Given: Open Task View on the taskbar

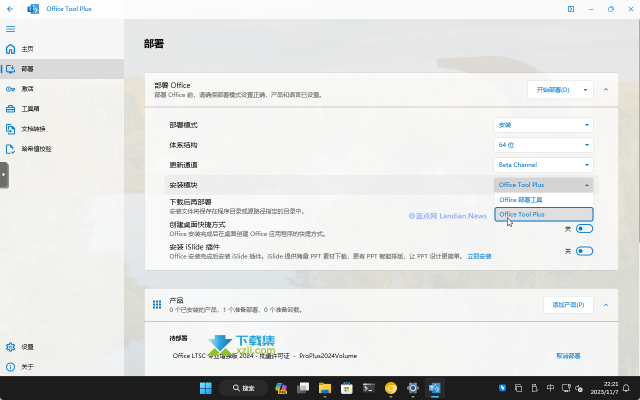Looking at the screenshot, I should [303, 388].
